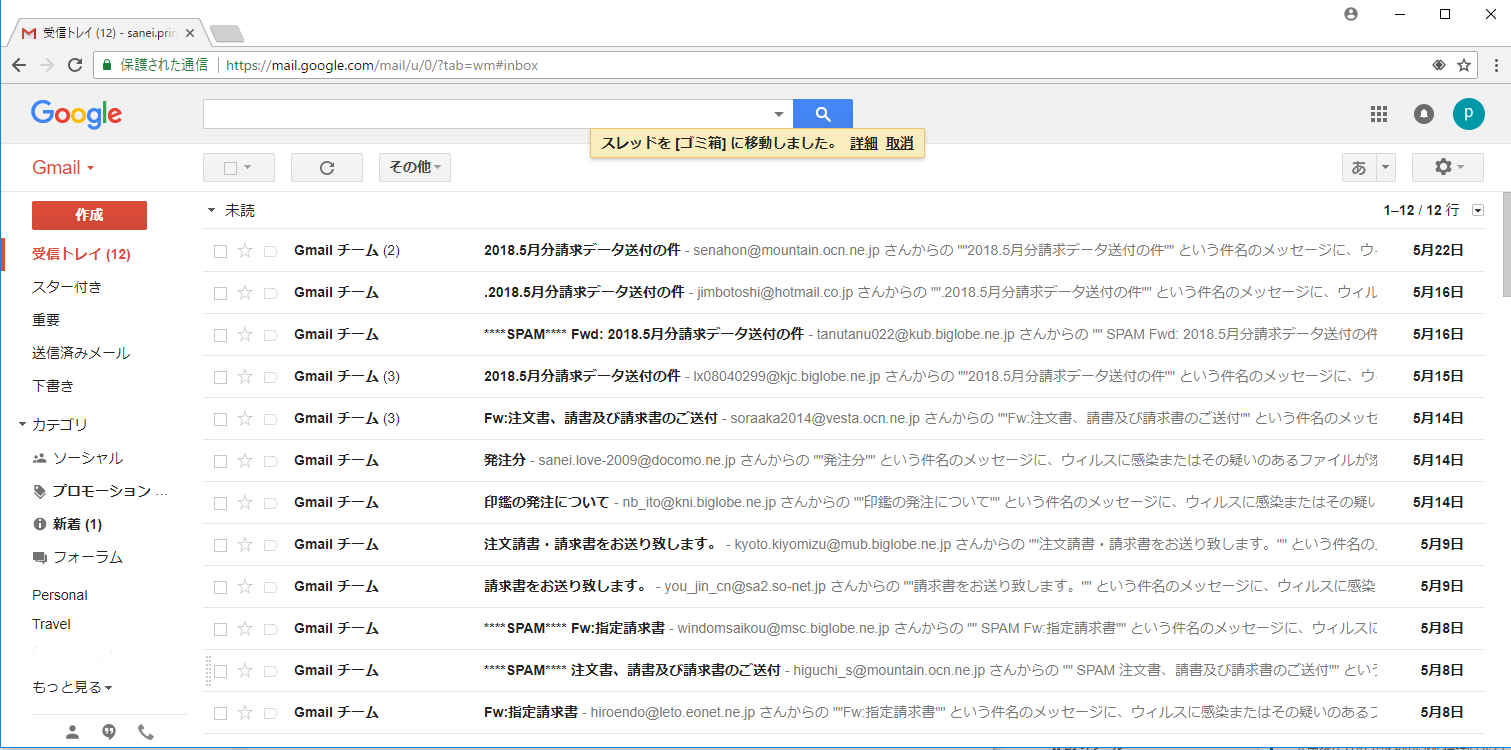The image size is (1511, 750).
Task: Open the Google apps grid icon
Action: pyautogui.click(x=1379, y=114)
